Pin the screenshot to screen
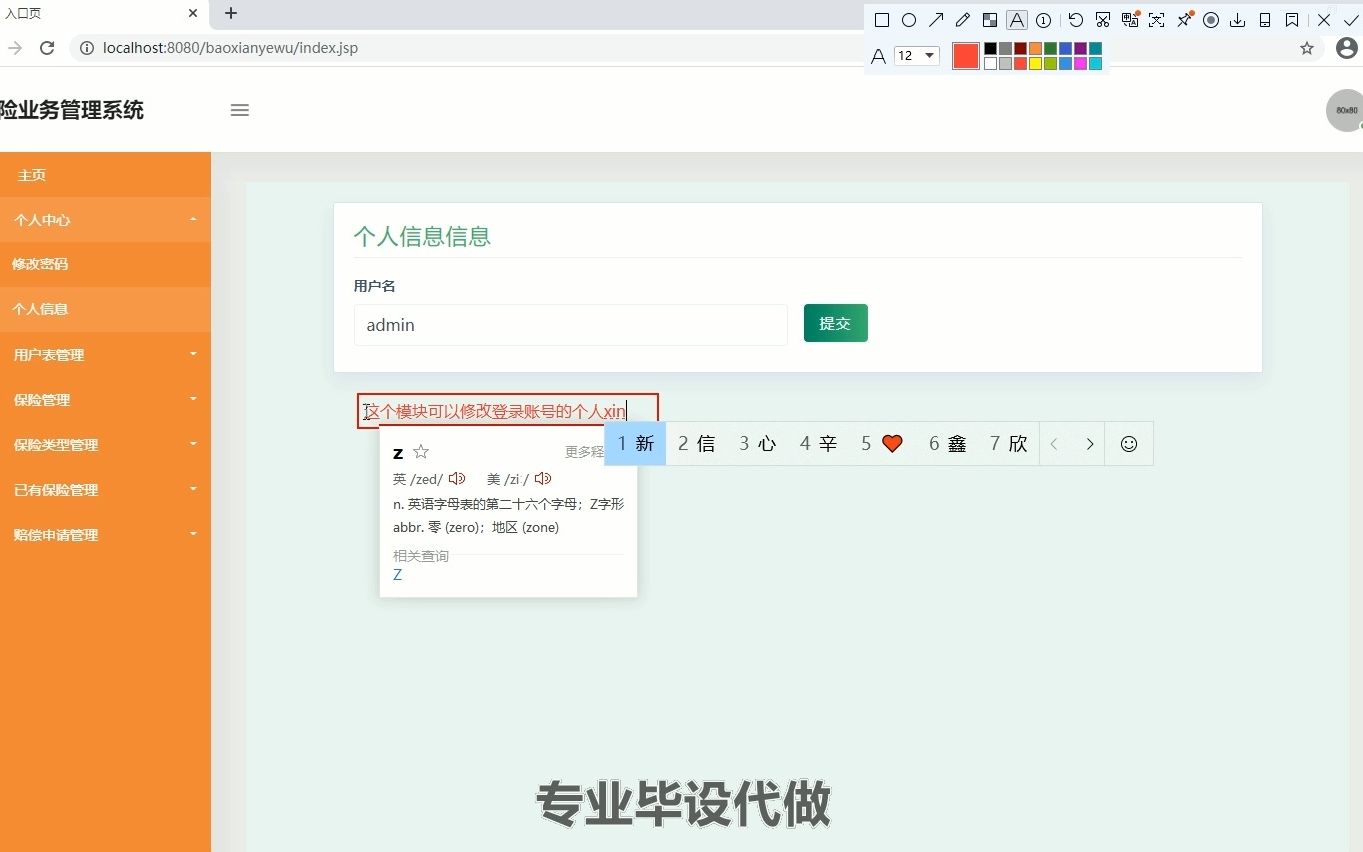The height and width of the screenshot is (852, 1363). coord(1184,19)
